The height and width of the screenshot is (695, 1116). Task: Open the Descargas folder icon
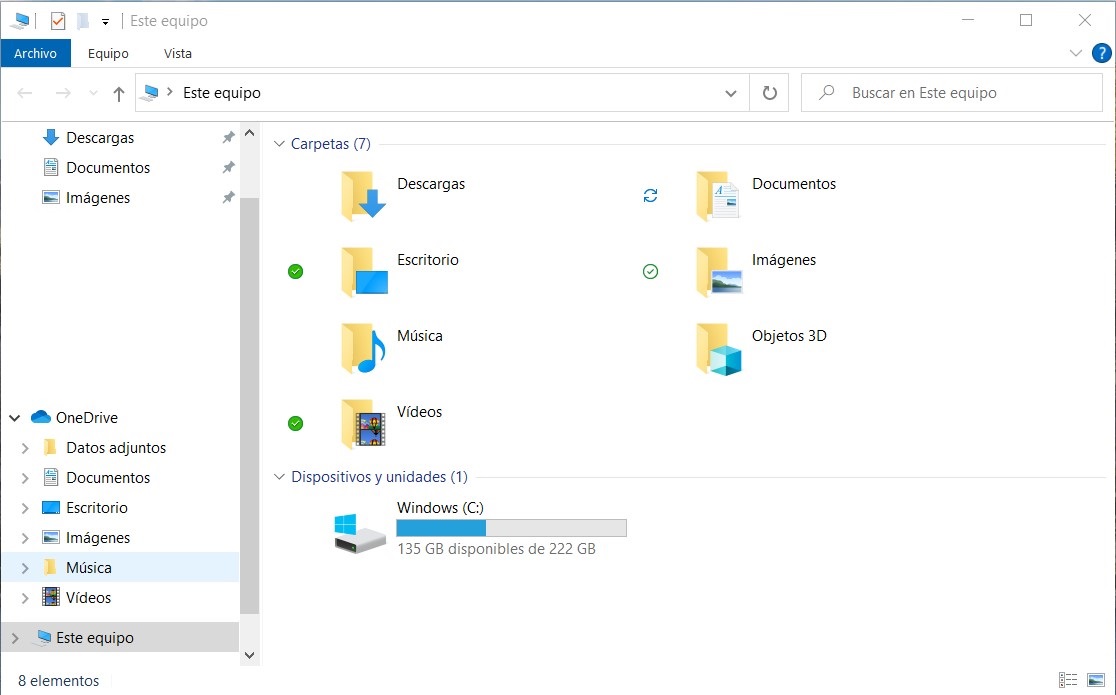[x=363, y=195]
